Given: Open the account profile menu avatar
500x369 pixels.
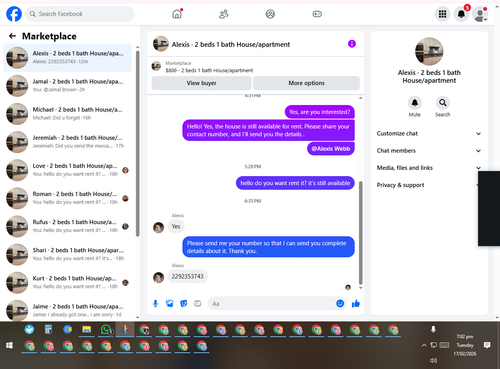Looking at the screenshot, I should pos(480,14).
